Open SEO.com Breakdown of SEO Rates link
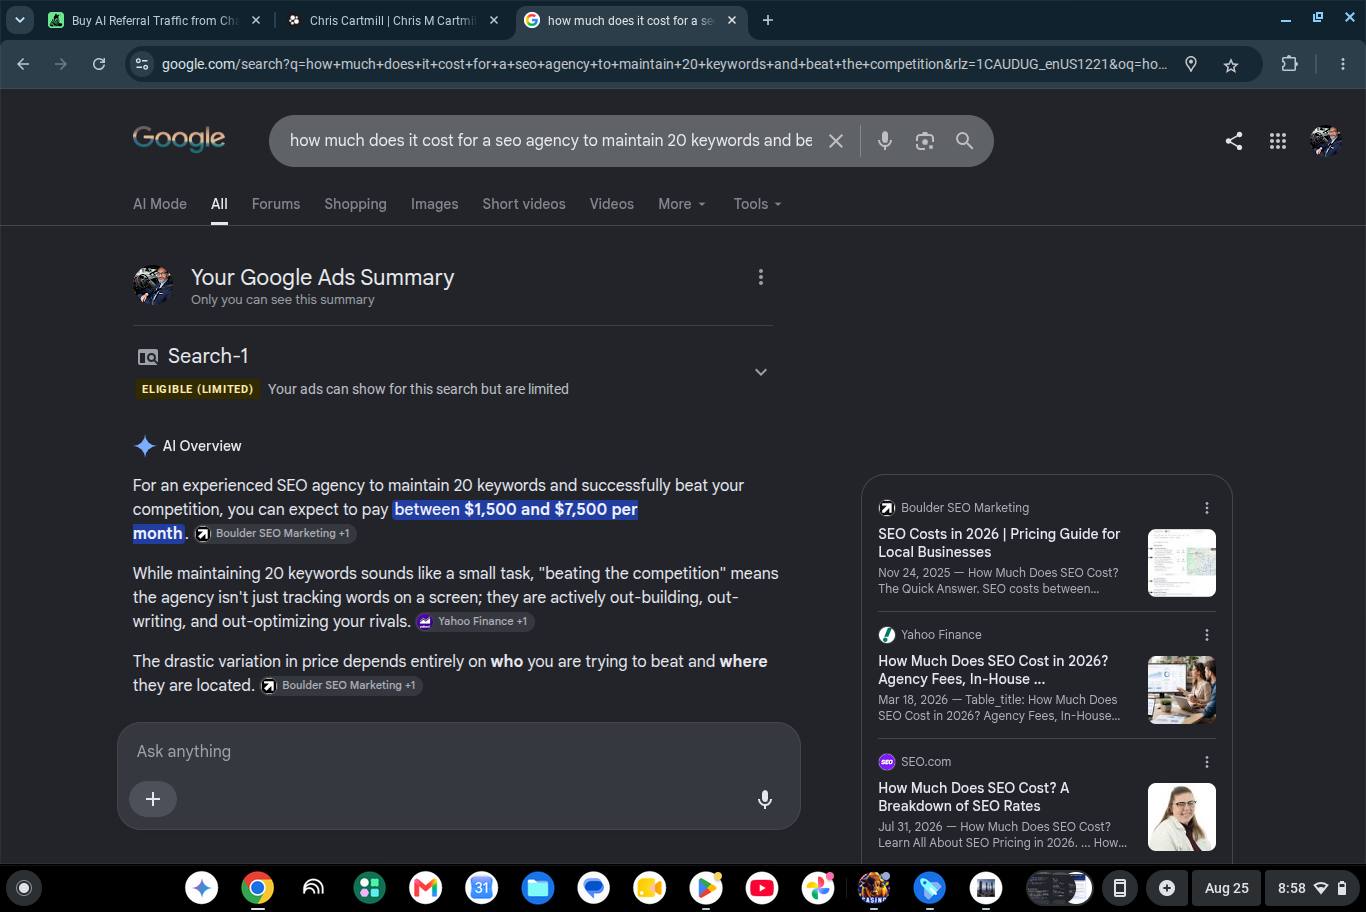 click(x=973, y=797)
